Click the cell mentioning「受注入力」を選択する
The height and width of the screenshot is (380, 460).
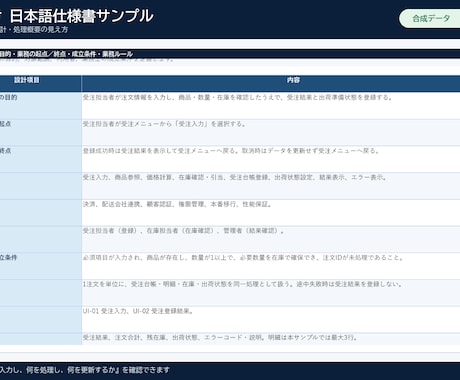pos(271,132)
